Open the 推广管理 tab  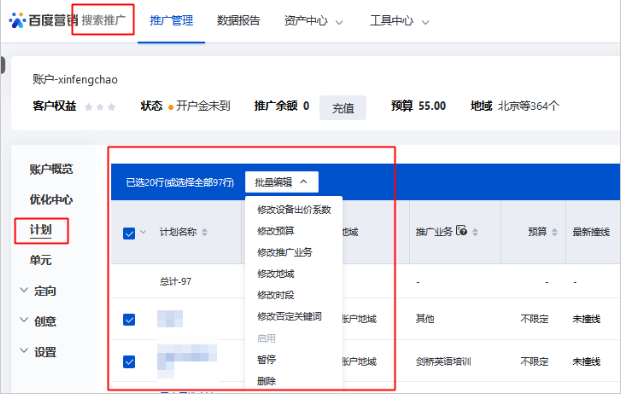pyautogui.click(x=171, y=21)
